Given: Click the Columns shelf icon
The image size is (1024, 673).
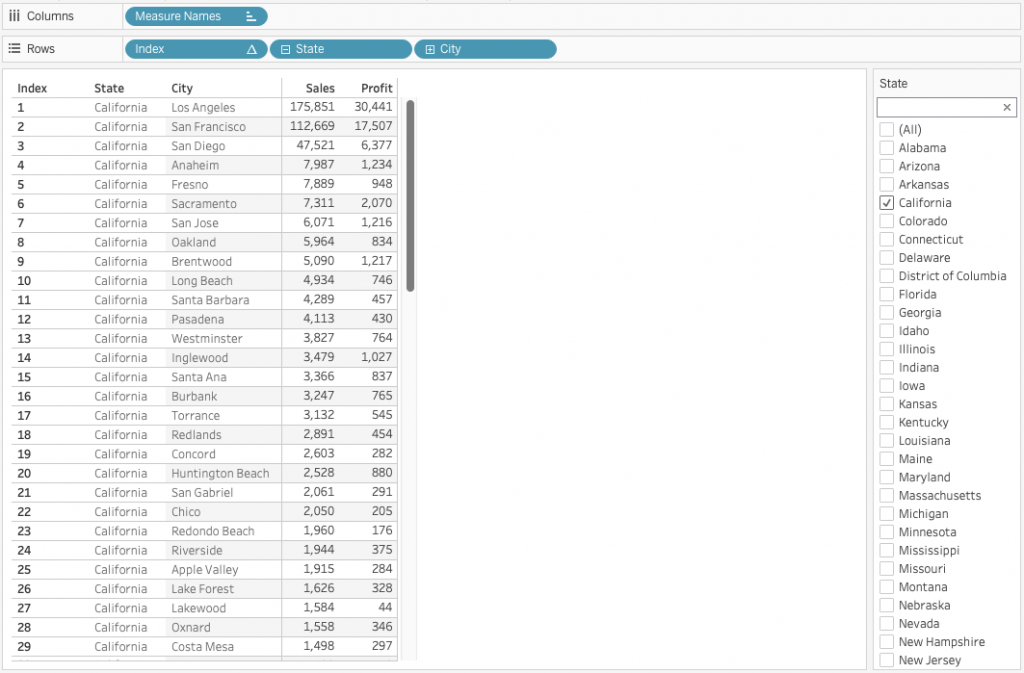Looking at the screenshot, I should pyautogui.click(x=14, y=16).
